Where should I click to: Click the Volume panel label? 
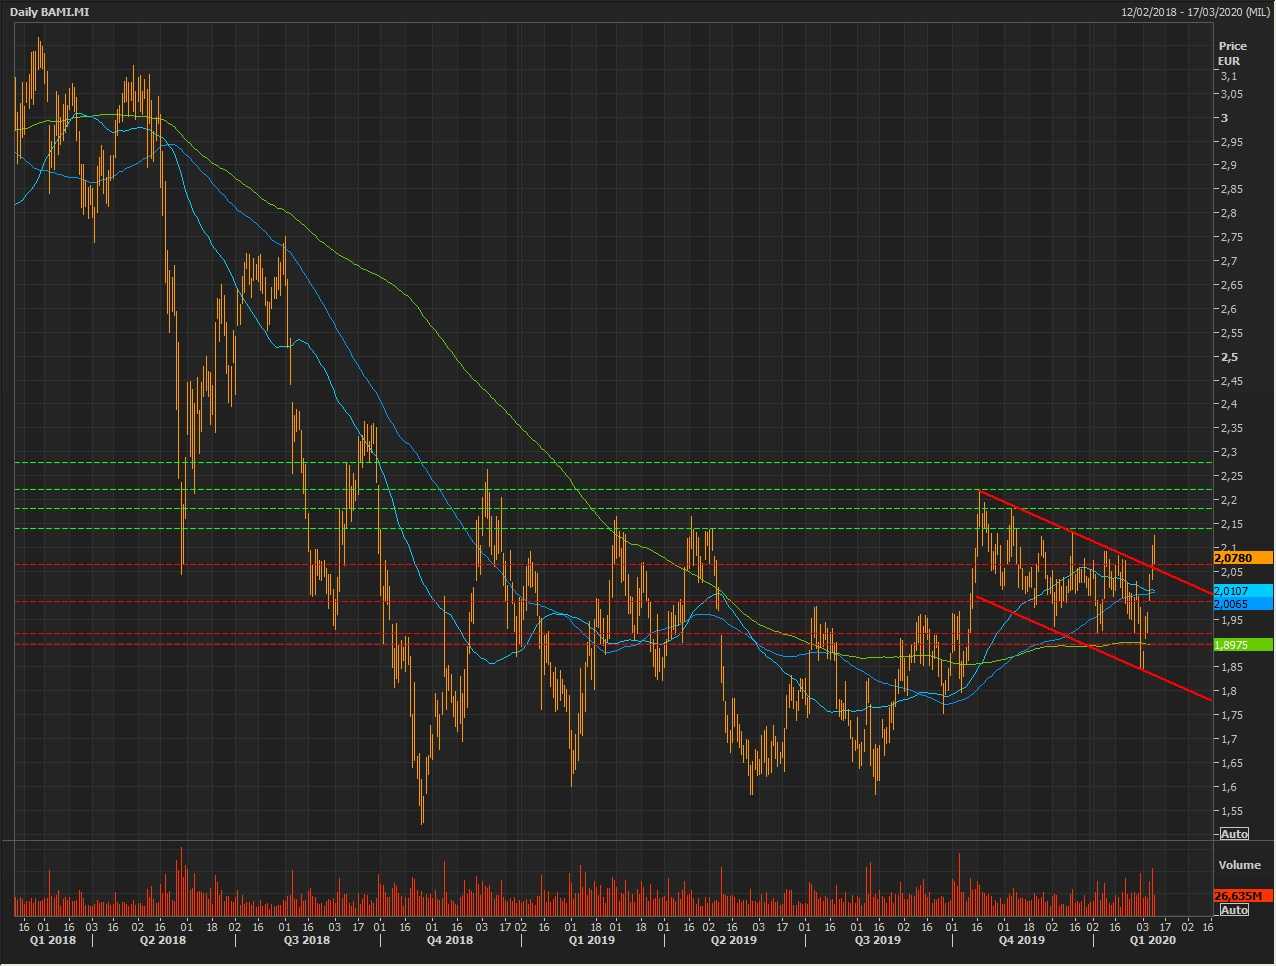coord(1239,865)
